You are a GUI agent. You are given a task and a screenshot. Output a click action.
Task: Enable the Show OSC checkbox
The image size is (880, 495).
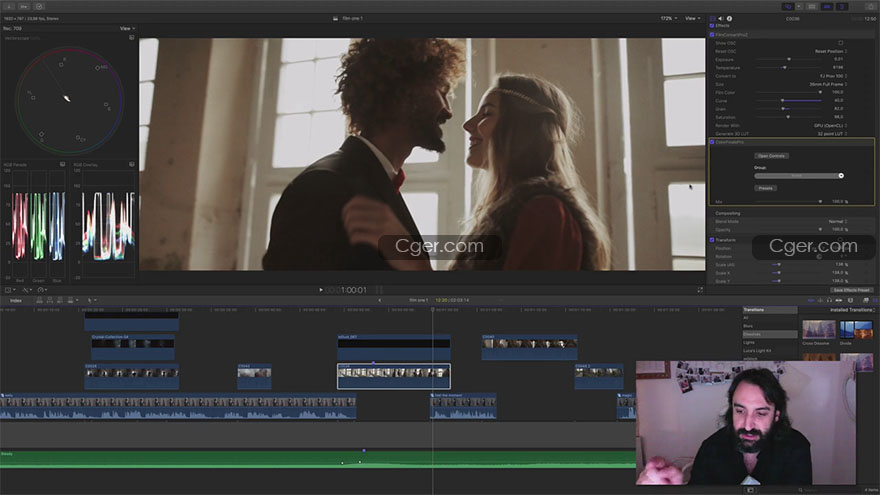point(841,43)
